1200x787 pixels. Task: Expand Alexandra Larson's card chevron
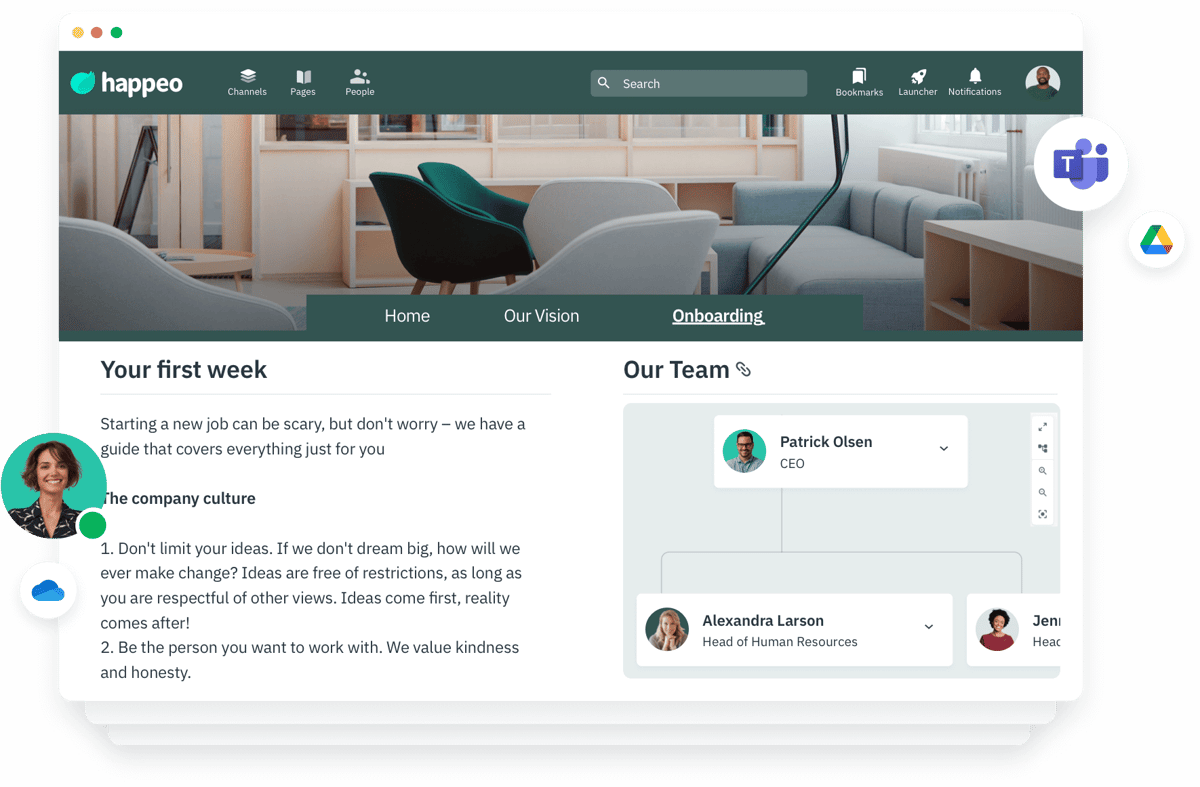pyautogui.click(x=928, y=627)
